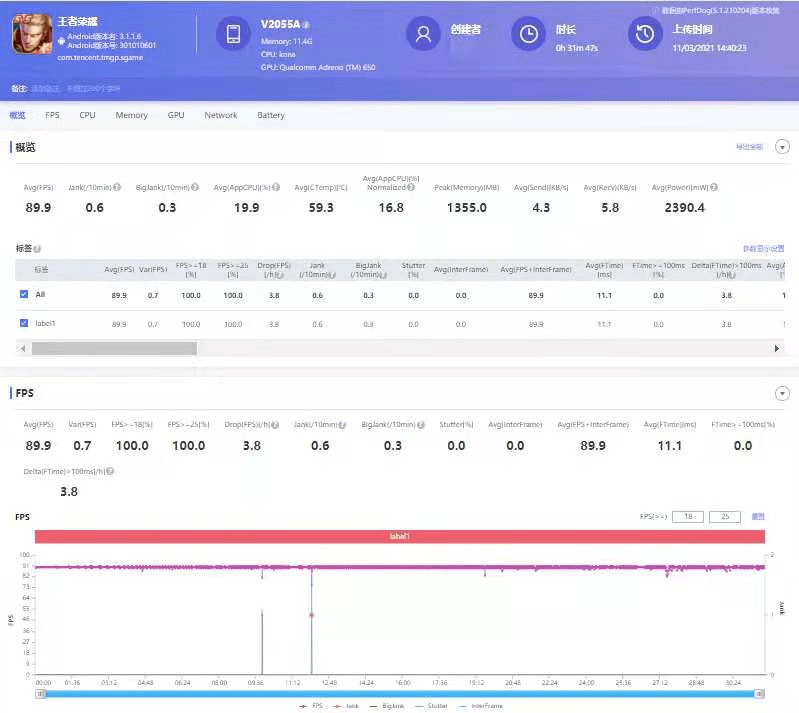This screenshot has height=713, width=799.
Task: Collapse the overview section with the circled arrow
Action: (782, 147)
